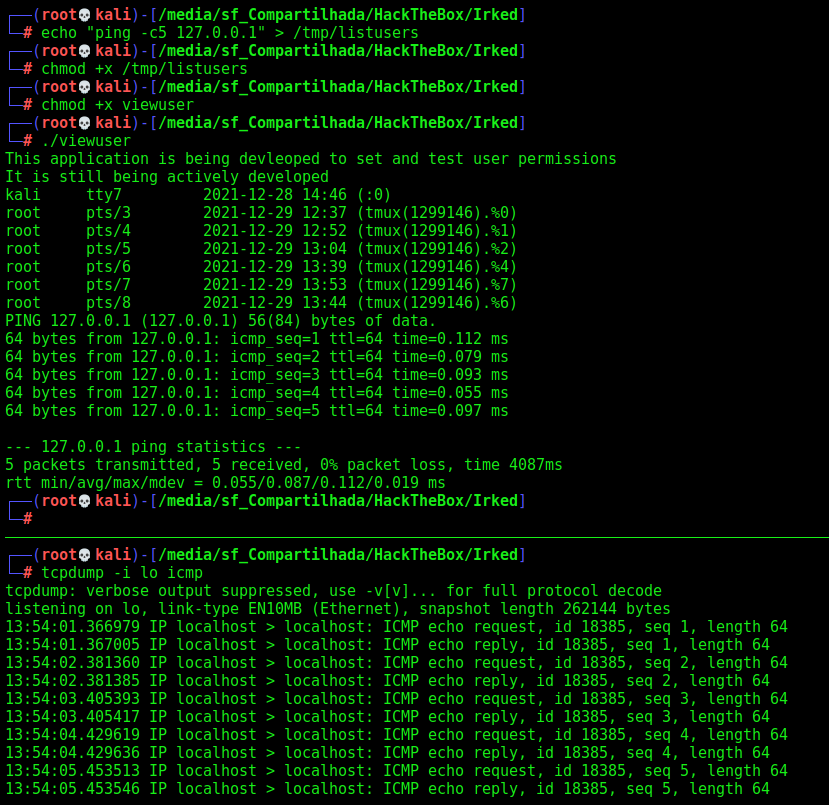Click the line 'This application is being devleoped'
Screen dimensions: 829x805
pos(311,159)
